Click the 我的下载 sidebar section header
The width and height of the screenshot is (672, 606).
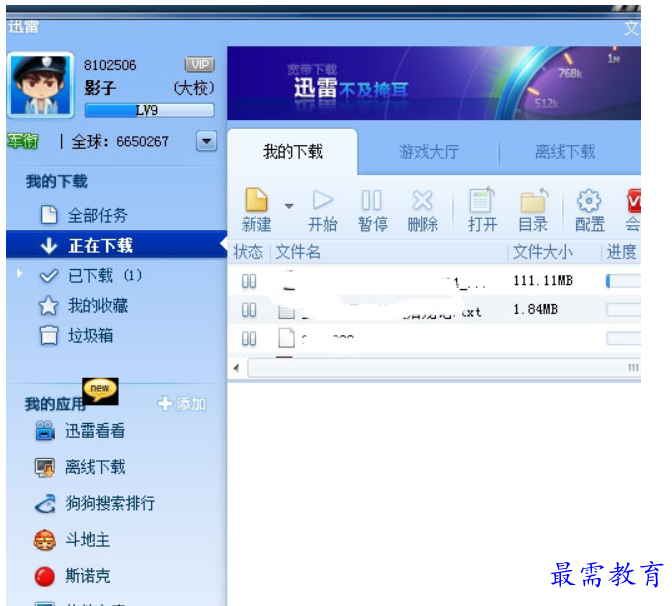(x=57, y=182)
